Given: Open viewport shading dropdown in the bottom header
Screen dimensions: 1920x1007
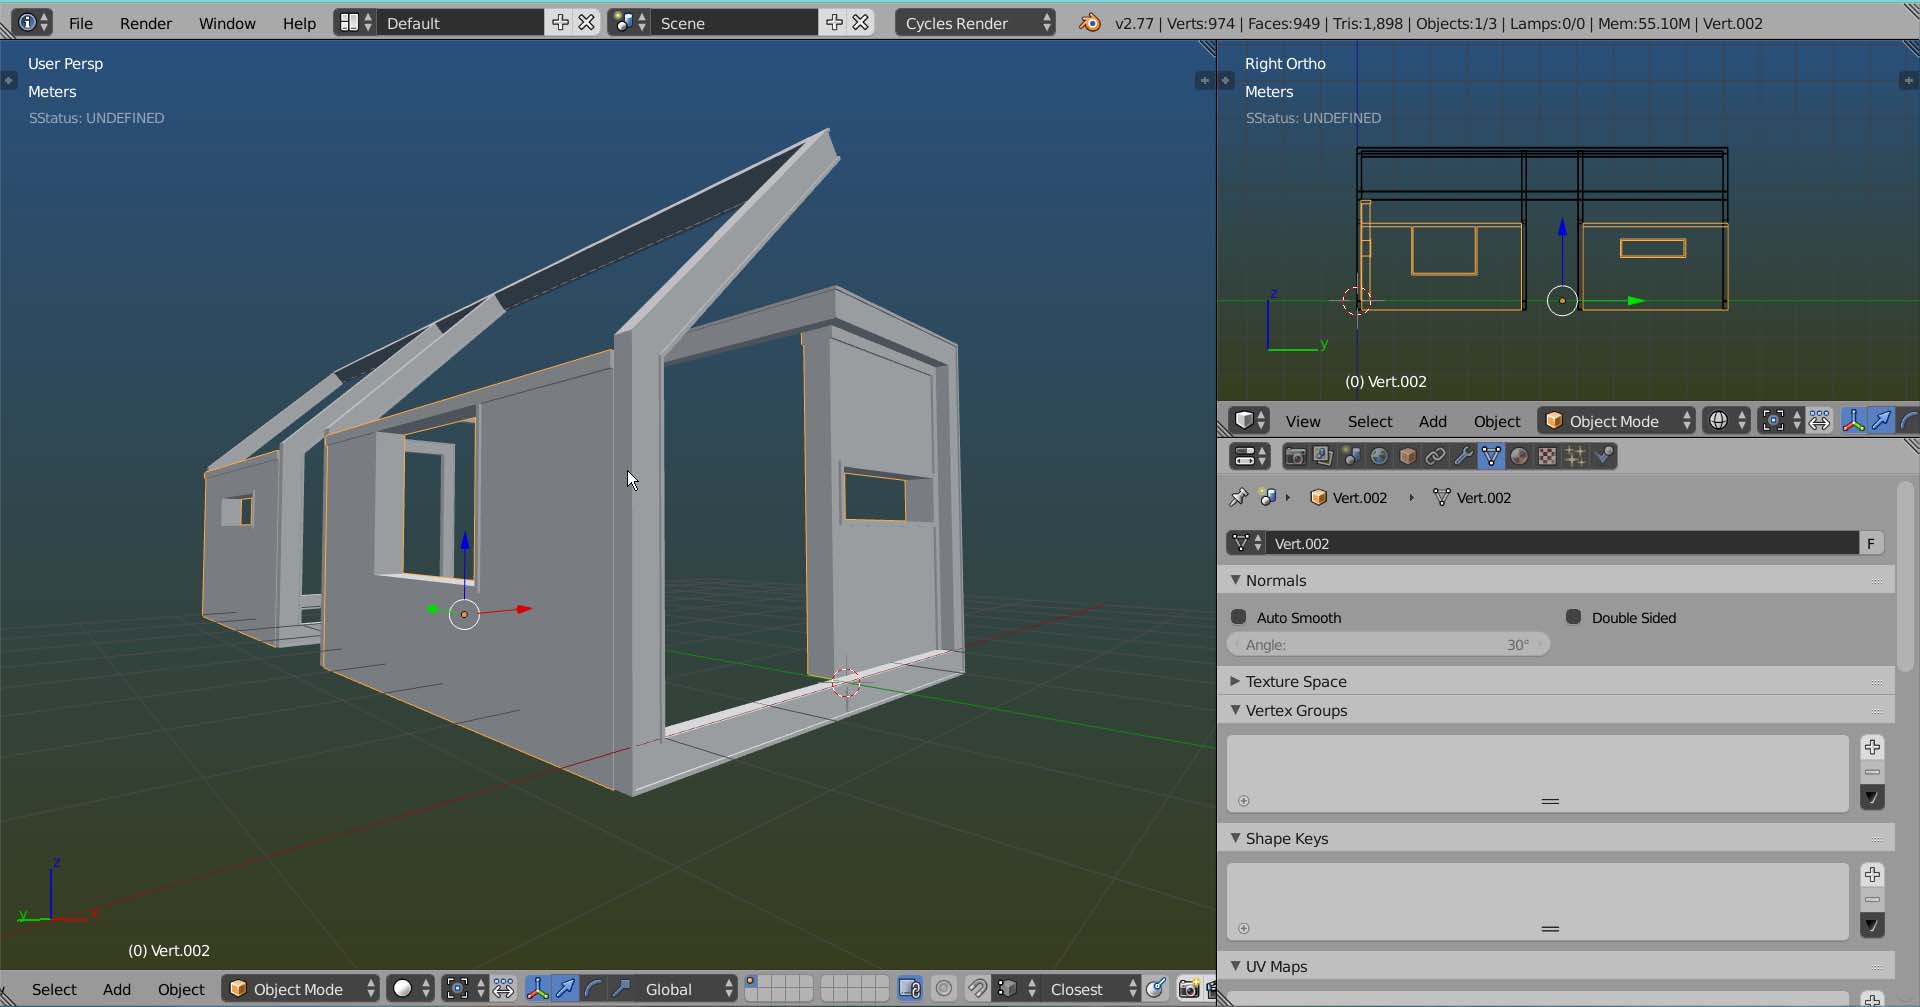Looking at the screenshot, I should tap(410, 989).
